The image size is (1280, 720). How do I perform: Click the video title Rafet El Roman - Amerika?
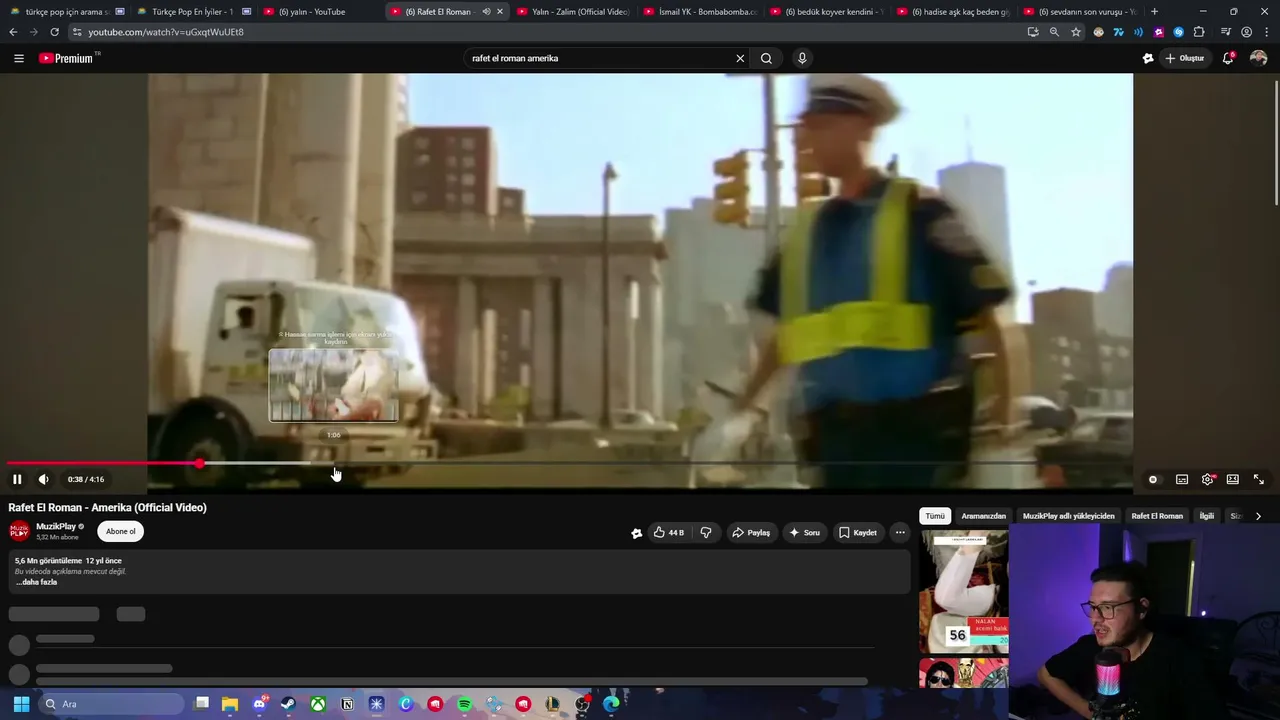(108, 508)
